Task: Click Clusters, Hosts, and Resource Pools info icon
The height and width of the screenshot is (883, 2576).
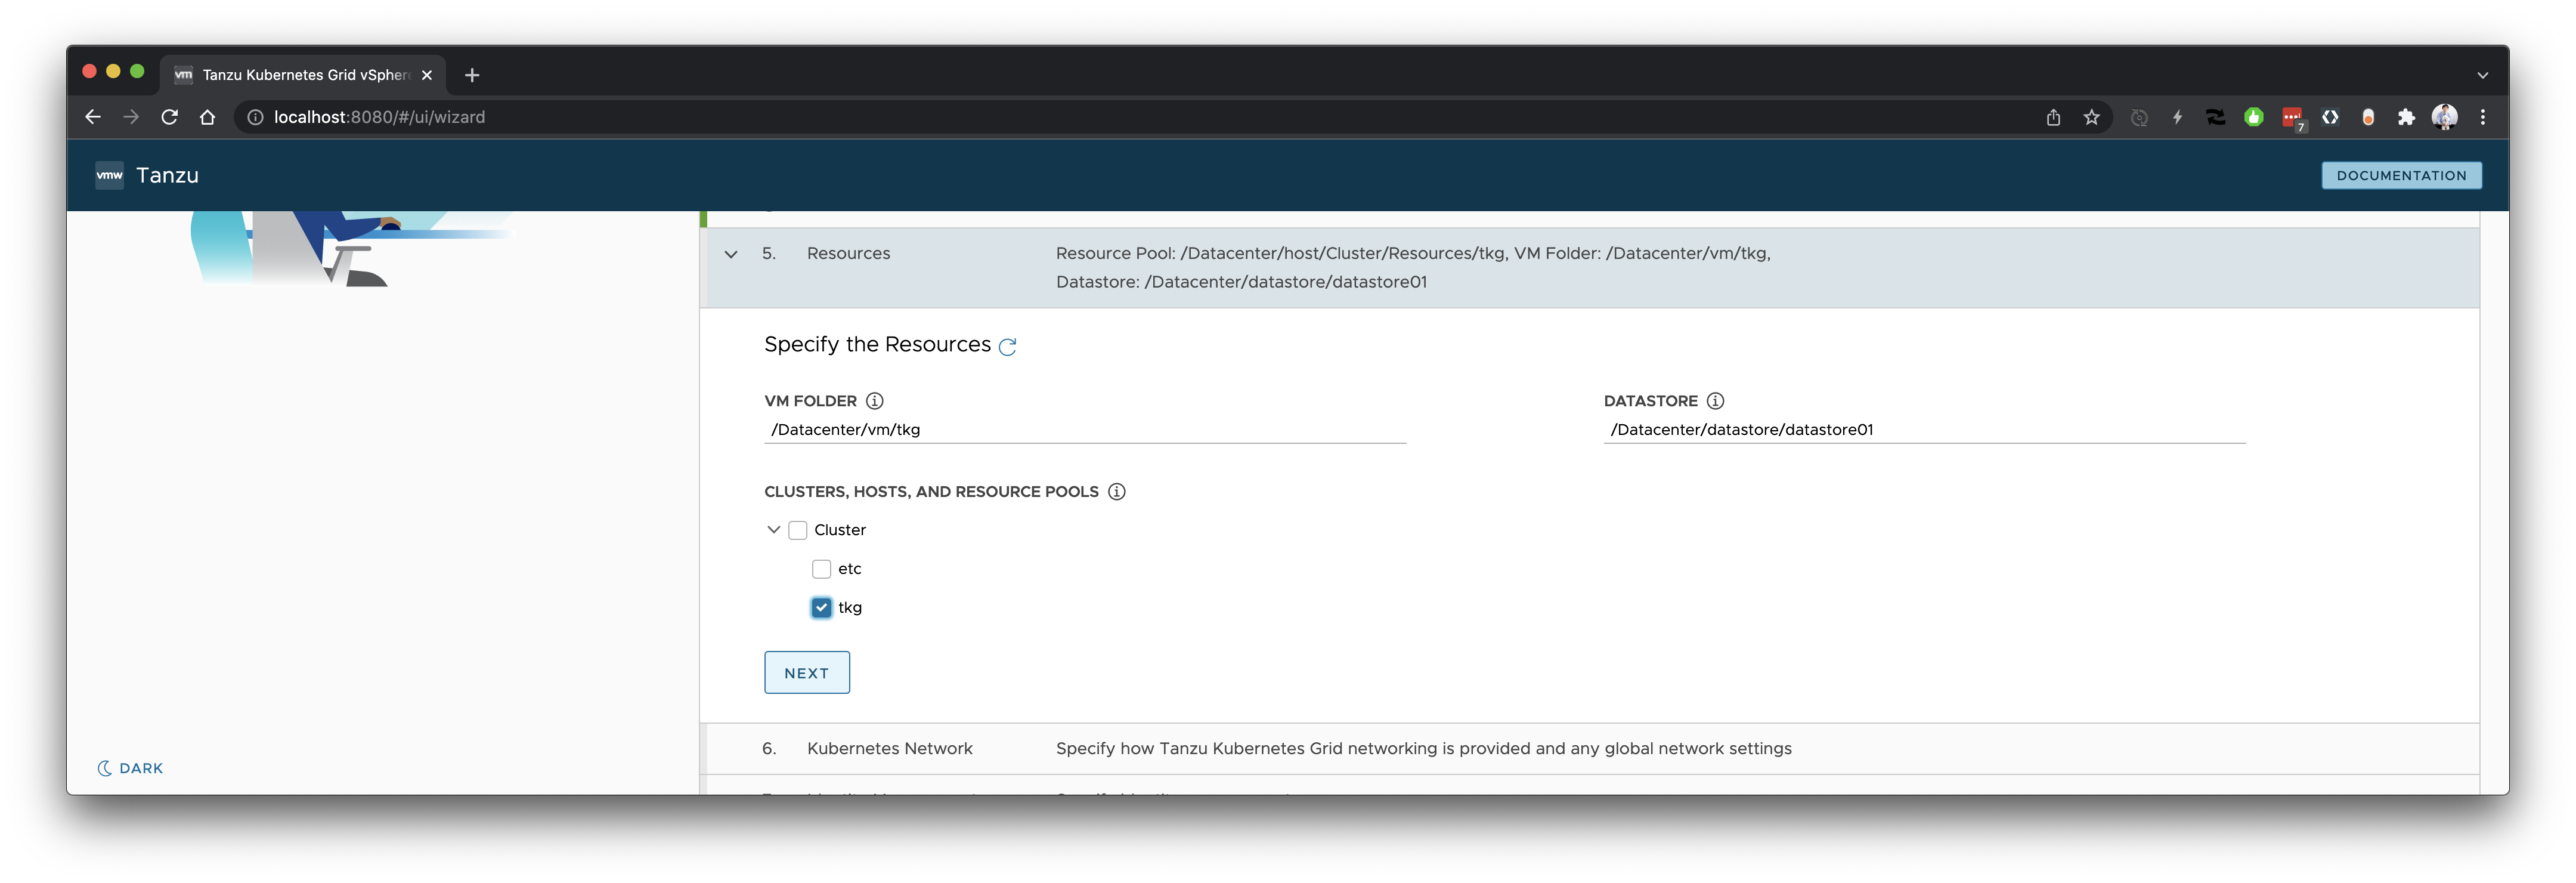Action: pyautogui.click(x=1116, y=492)
